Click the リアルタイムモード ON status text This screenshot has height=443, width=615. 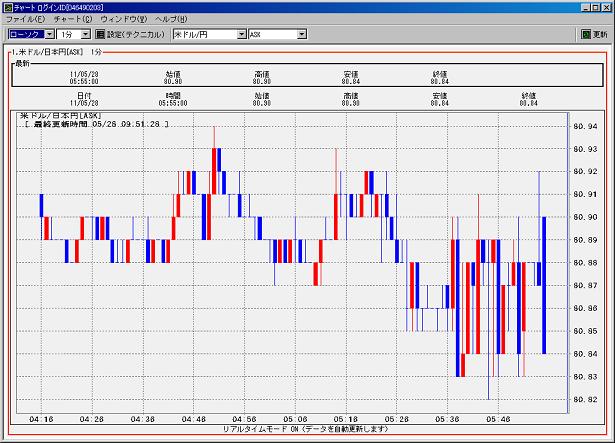(x=304, y=428)
